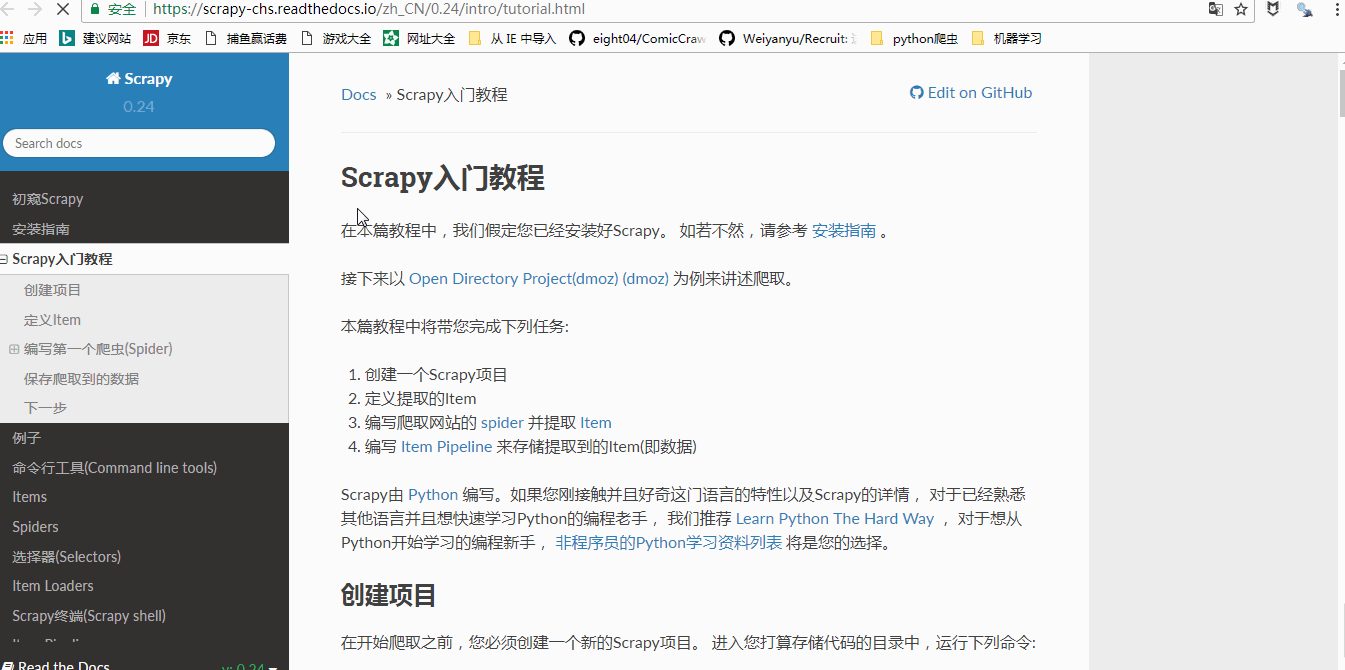Viewport: 1345px width, 670px height.
Task: Open the 网址大全 bookmark
Action: click(x=419, y=38)
